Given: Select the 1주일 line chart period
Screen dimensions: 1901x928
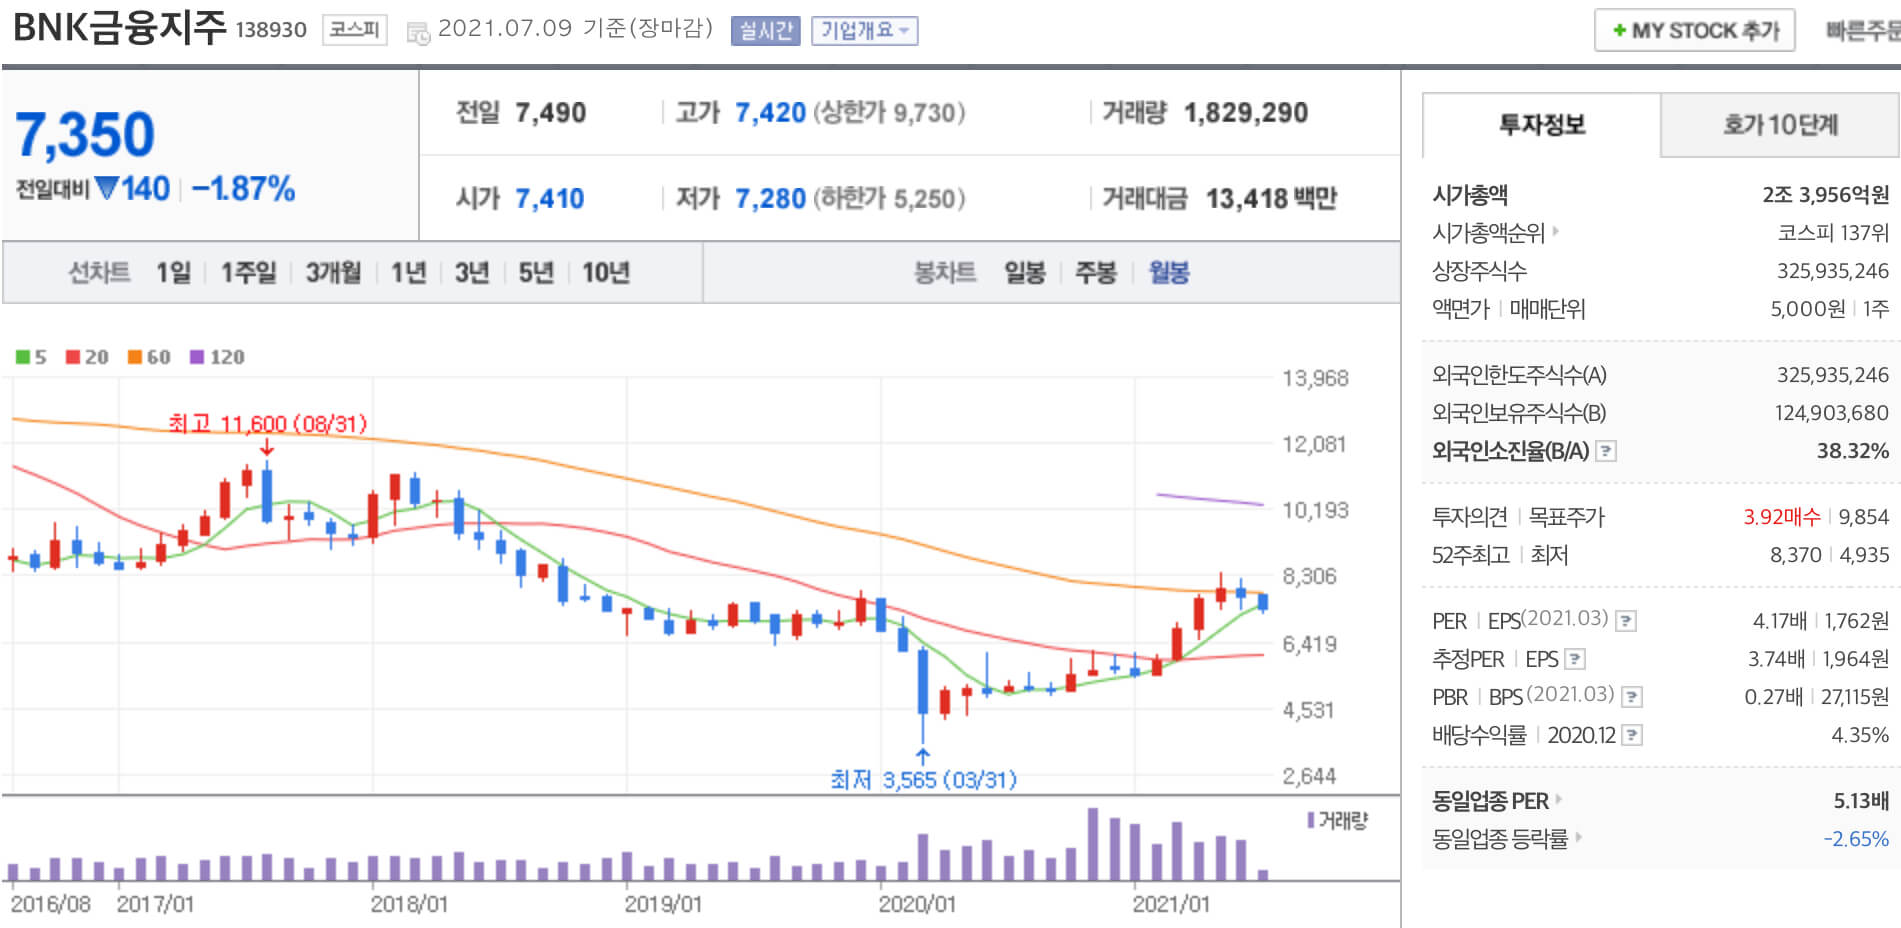Looking at the screenshot, I should point(248,272).
